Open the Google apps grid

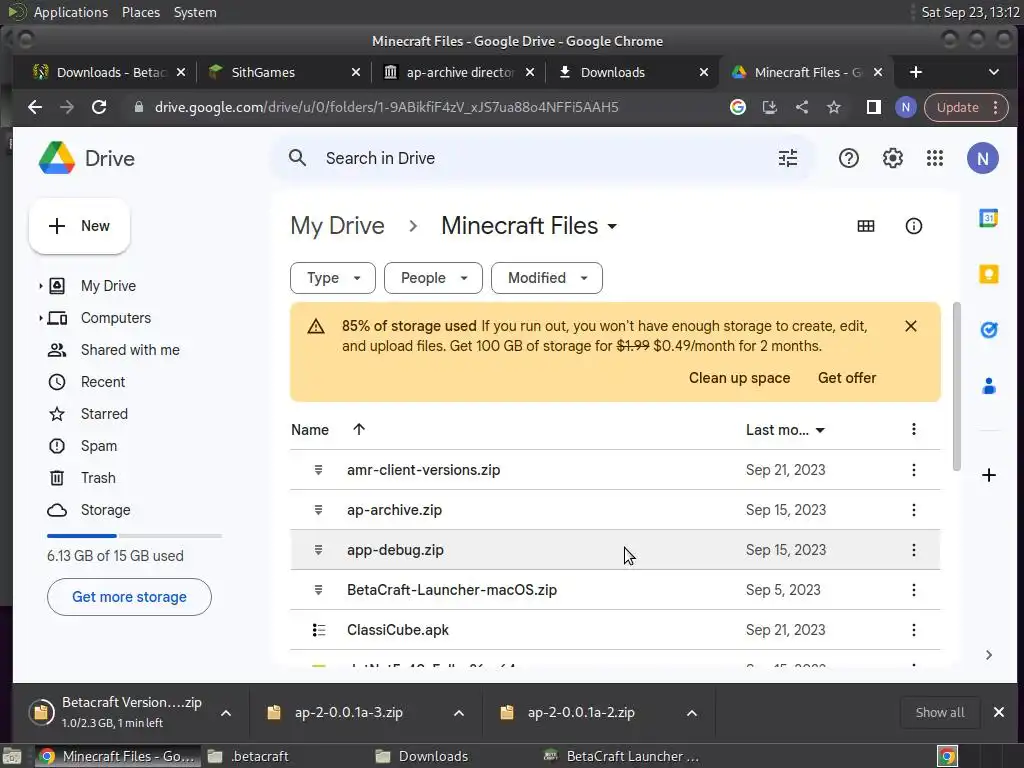[935, 158]
